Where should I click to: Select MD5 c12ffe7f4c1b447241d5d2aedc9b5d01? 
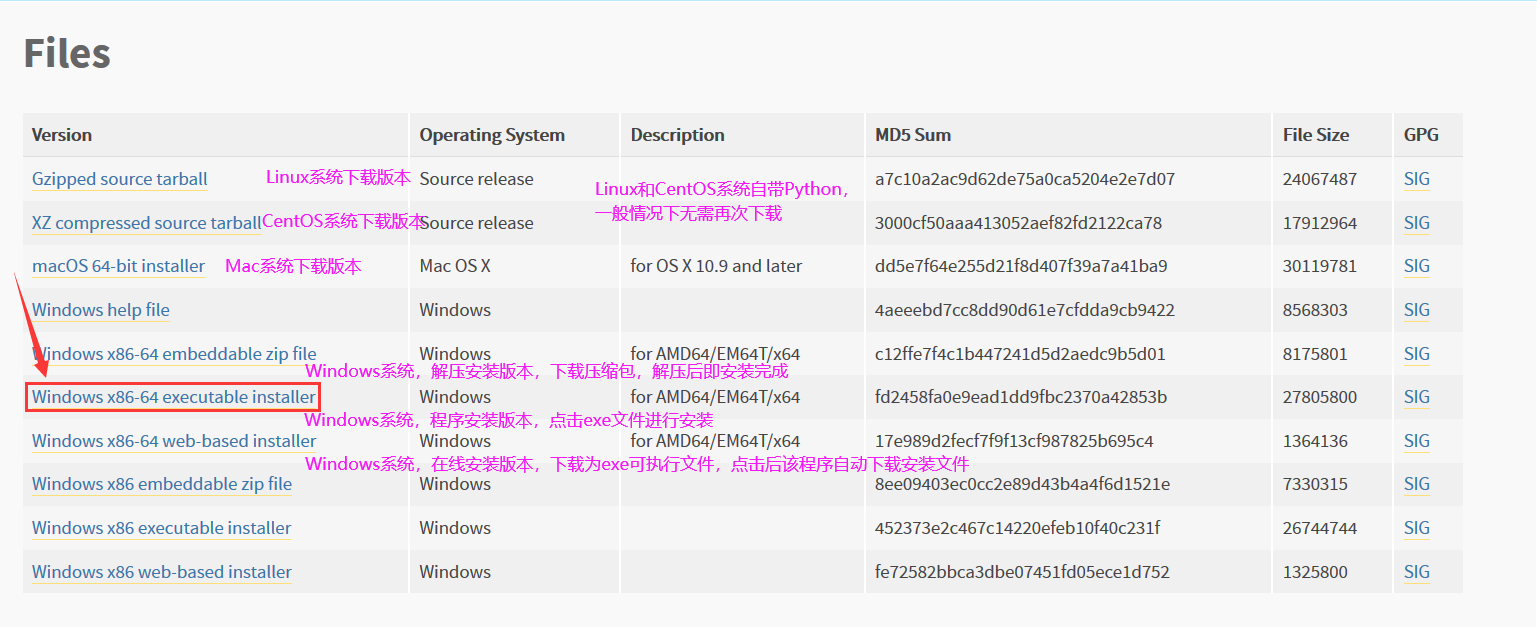point(1020,354)
